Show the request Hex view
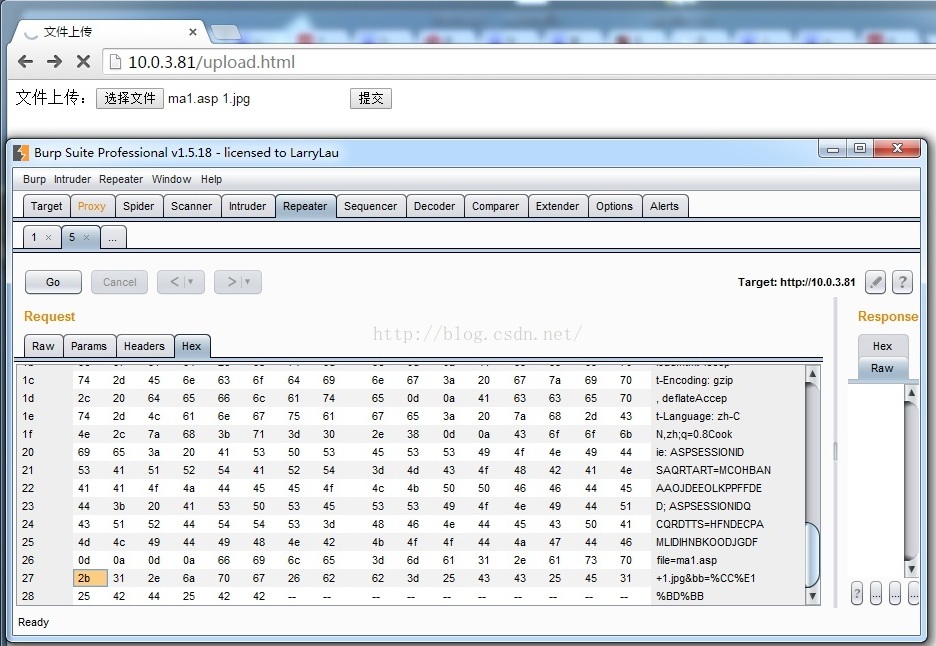 pos(192,346)
